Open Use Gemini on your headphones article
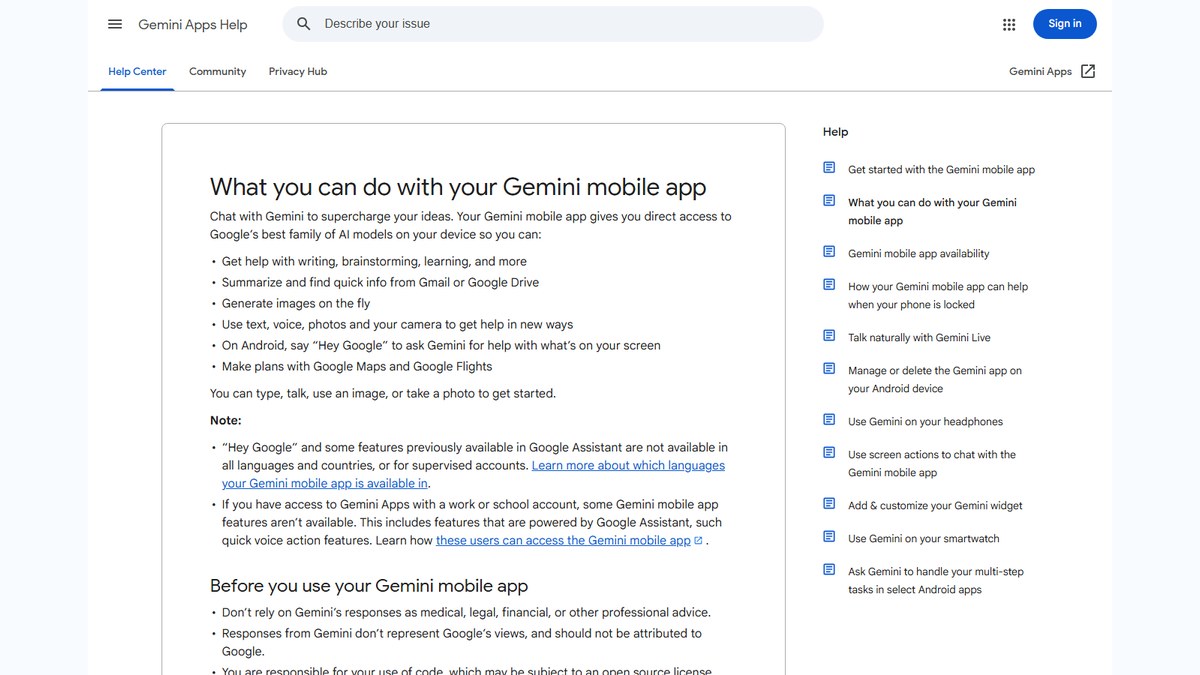 pyautogui.click(x=925, y=422)
